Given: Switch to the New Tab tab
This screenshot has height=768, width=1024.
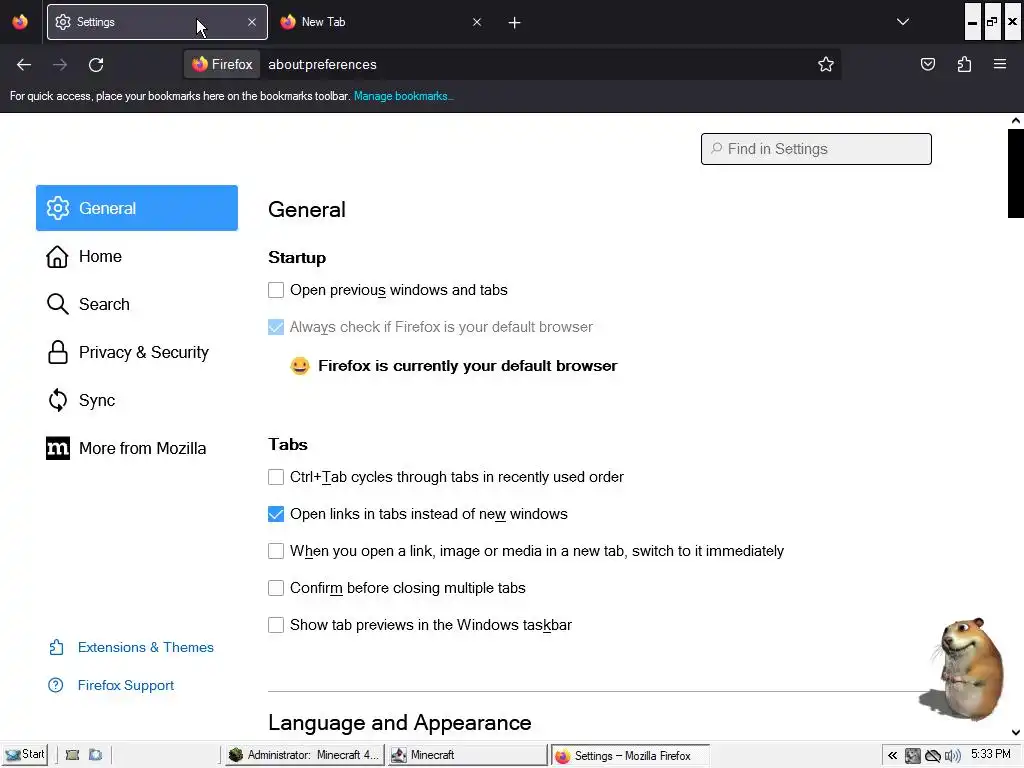Looking at the screenshot, I should click(x=379, y=22).
